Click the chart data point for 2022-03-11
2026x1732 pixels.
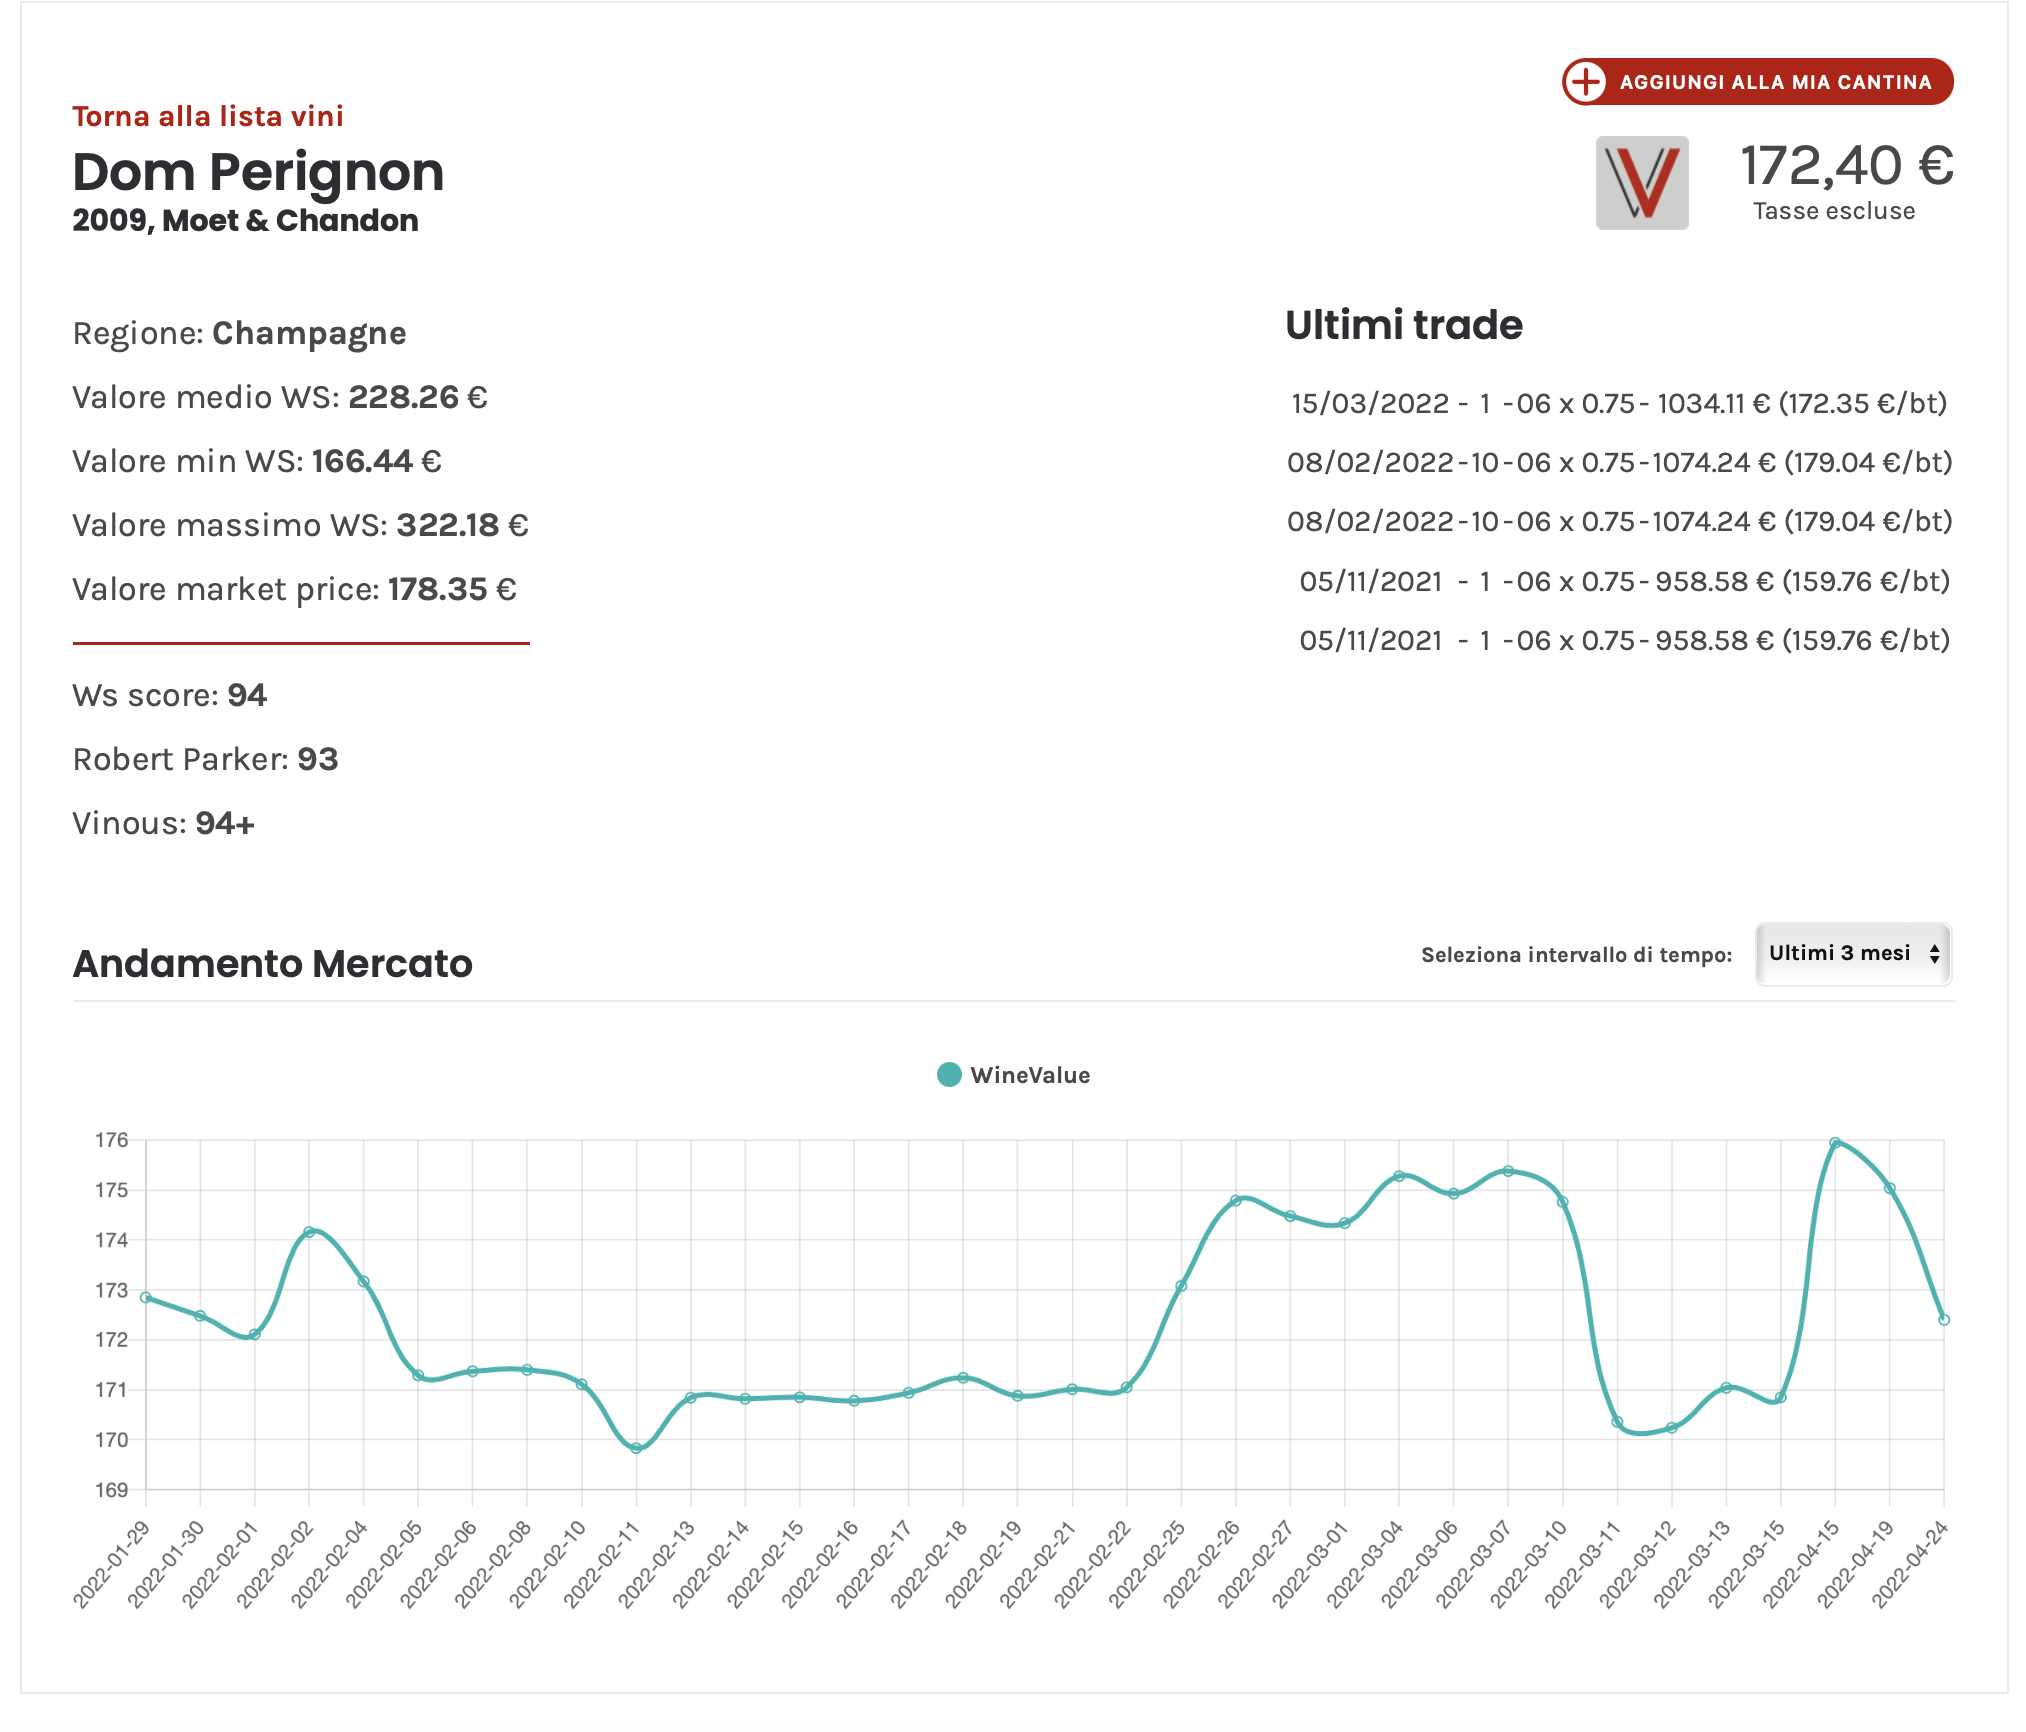(x=1617, y=1422)
